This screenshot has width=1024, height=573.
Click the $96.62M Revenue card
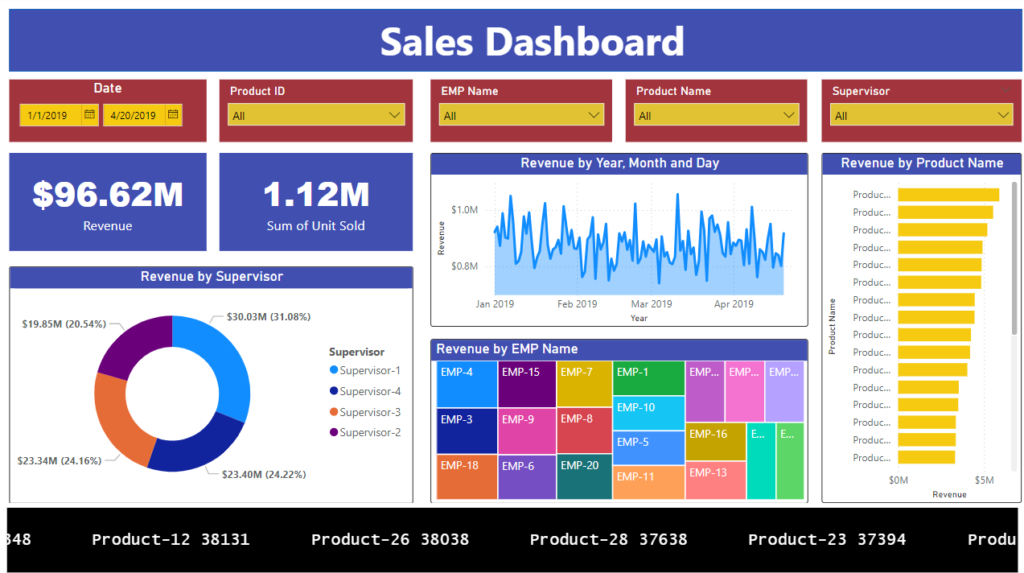pyautogui.click(x=108, y=202)
